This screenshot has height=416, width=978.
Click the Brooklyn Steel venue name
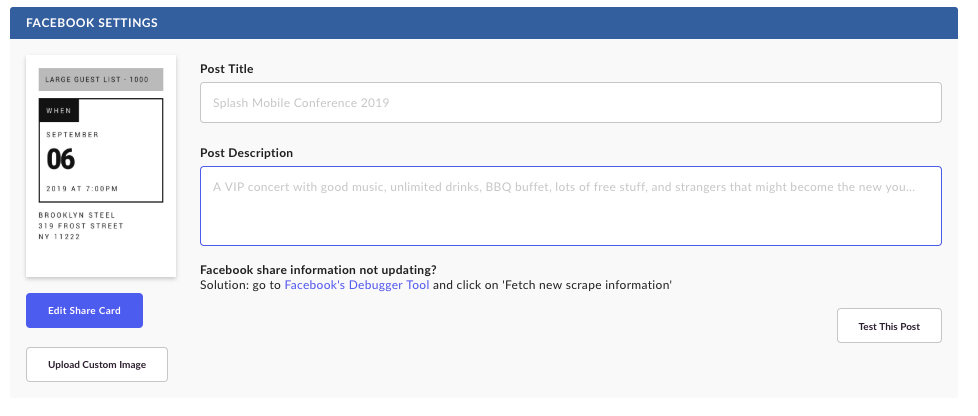point(77,215)
